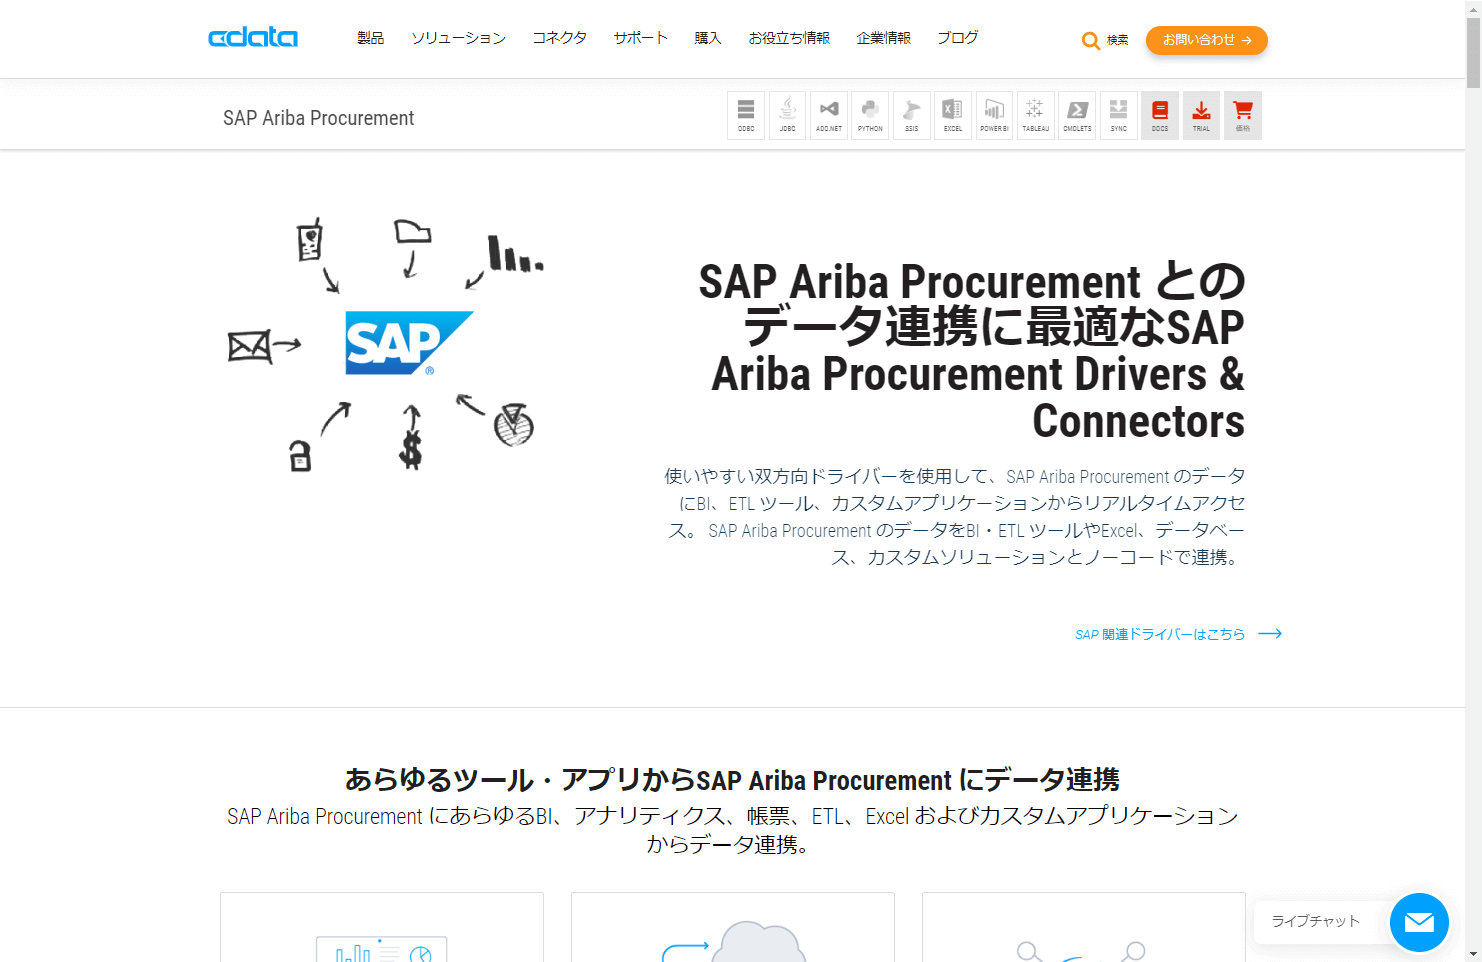Select the ADO.NET provider icon
The image size is (1482, 962).
829,115
